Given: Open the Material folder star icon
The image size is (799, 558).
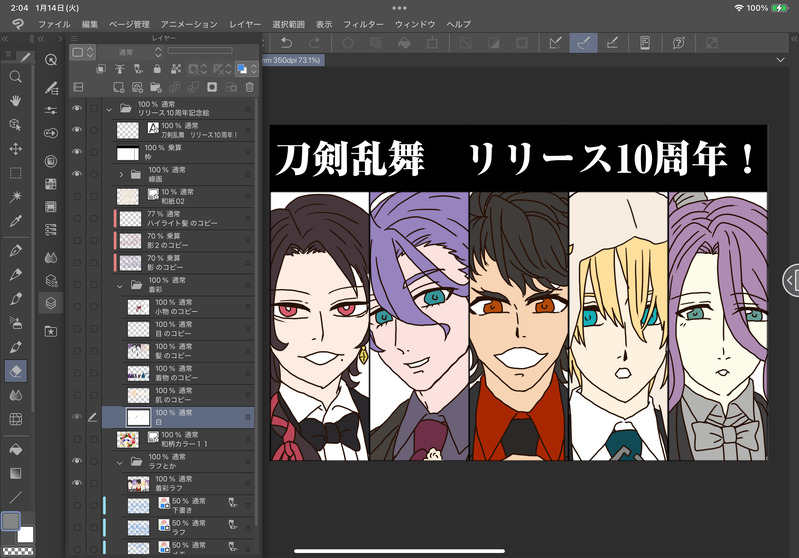Looking at the screenshot, I should tap(50, 332).
